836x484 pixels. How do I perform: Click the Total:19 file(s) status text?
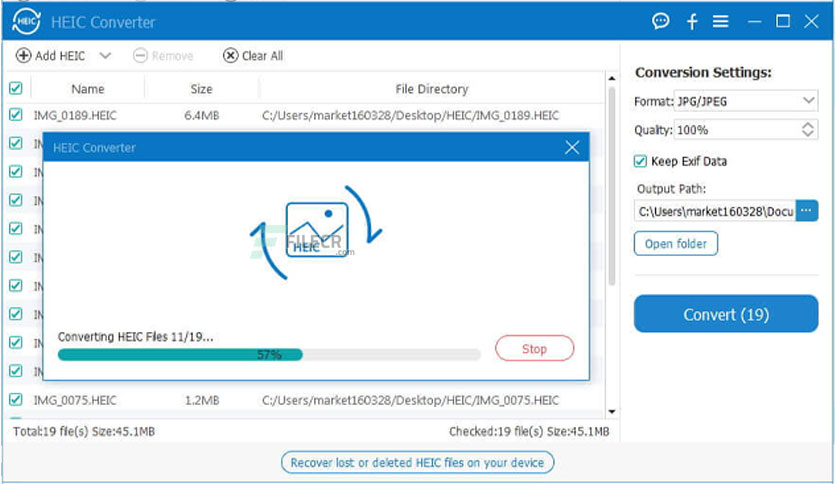84,431
